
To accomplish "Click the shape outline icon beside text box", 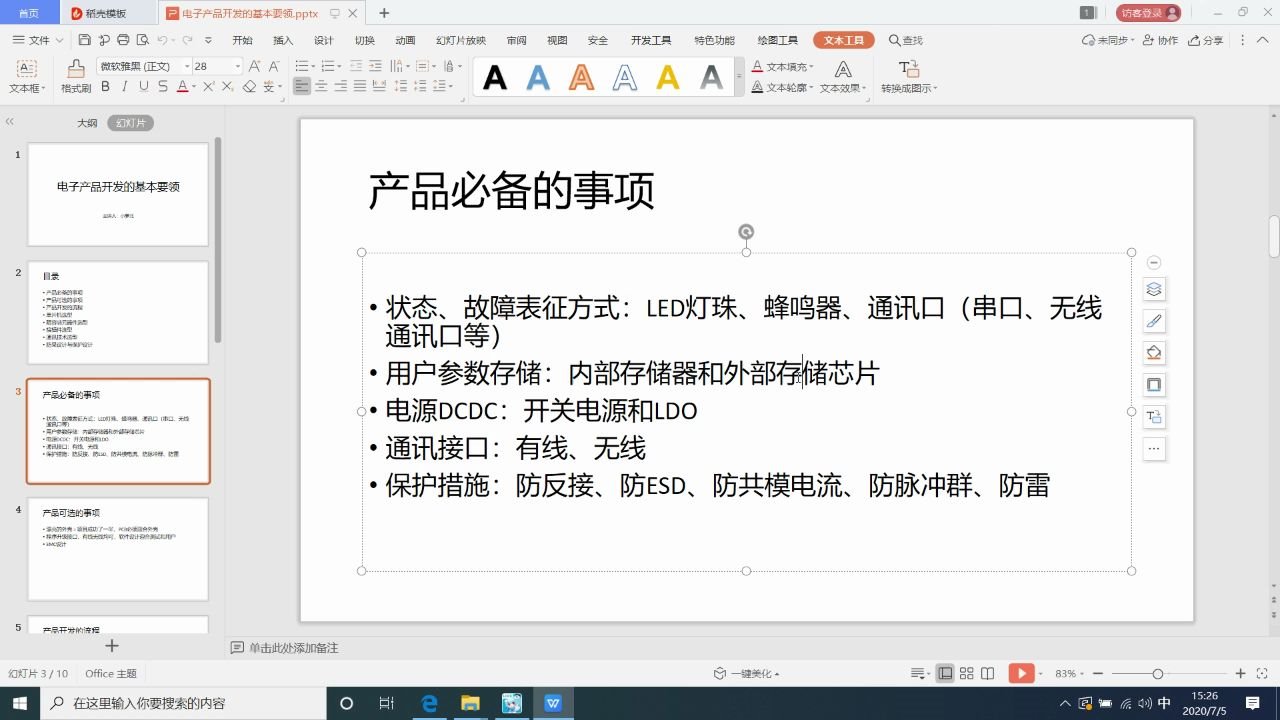I will click(x=1154, y=385).
